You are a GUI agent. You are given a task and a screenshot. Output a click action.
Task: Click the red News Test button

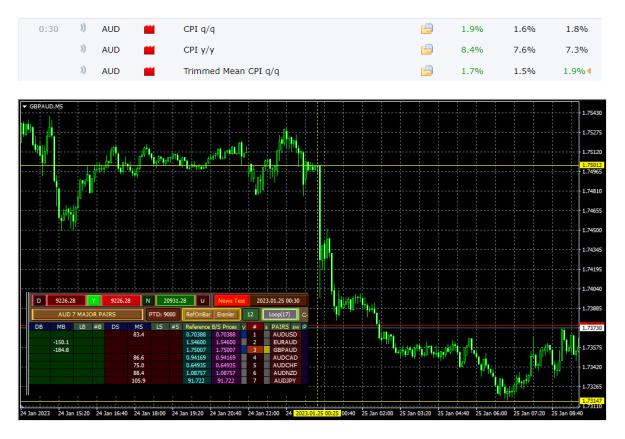click(x=231, y=301)
